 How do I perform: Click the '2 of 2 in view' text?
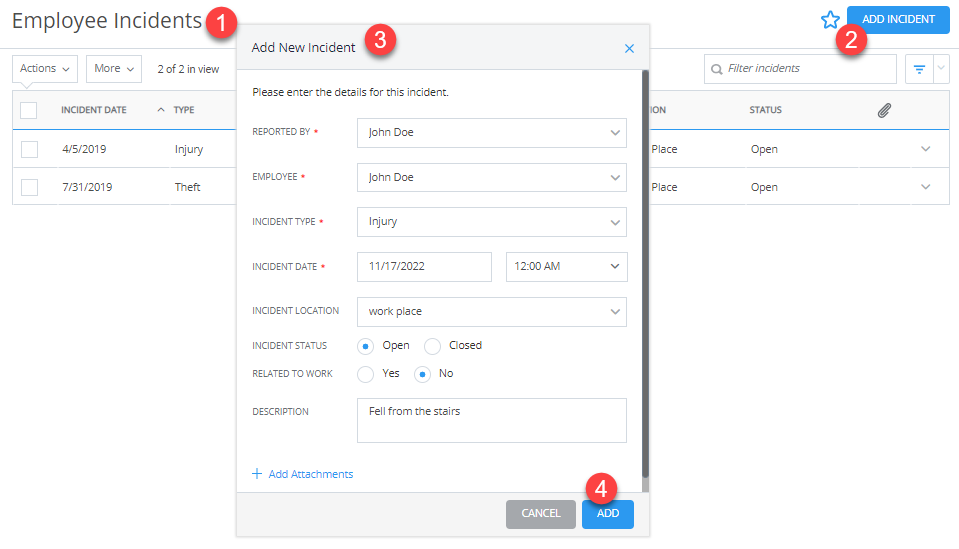pos(188,69)
